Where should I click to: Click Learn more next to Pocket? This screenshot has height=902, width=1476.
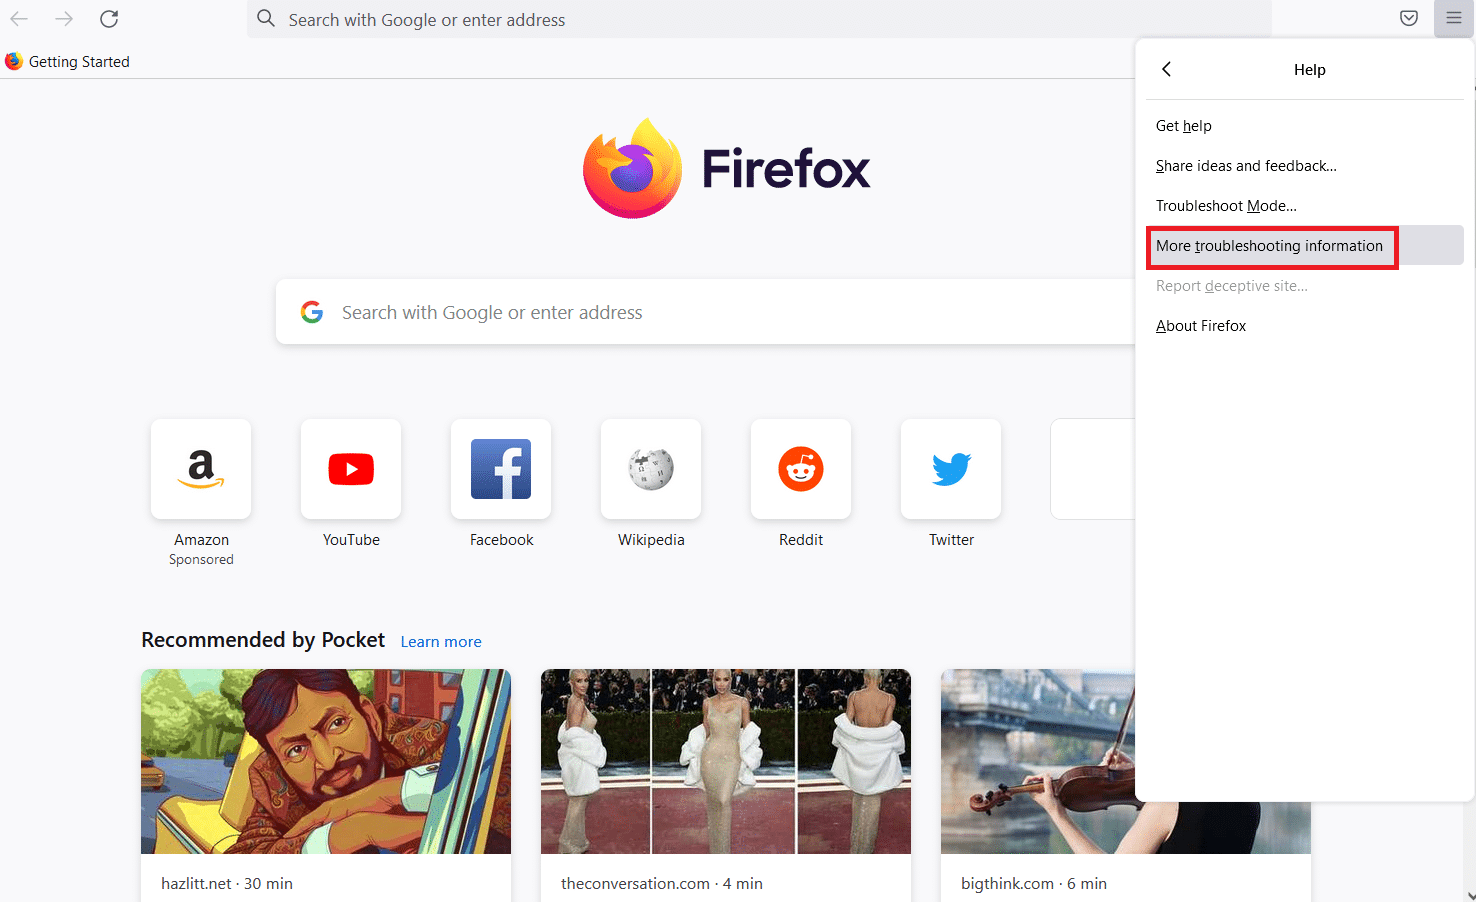click(x=441, y=642)
